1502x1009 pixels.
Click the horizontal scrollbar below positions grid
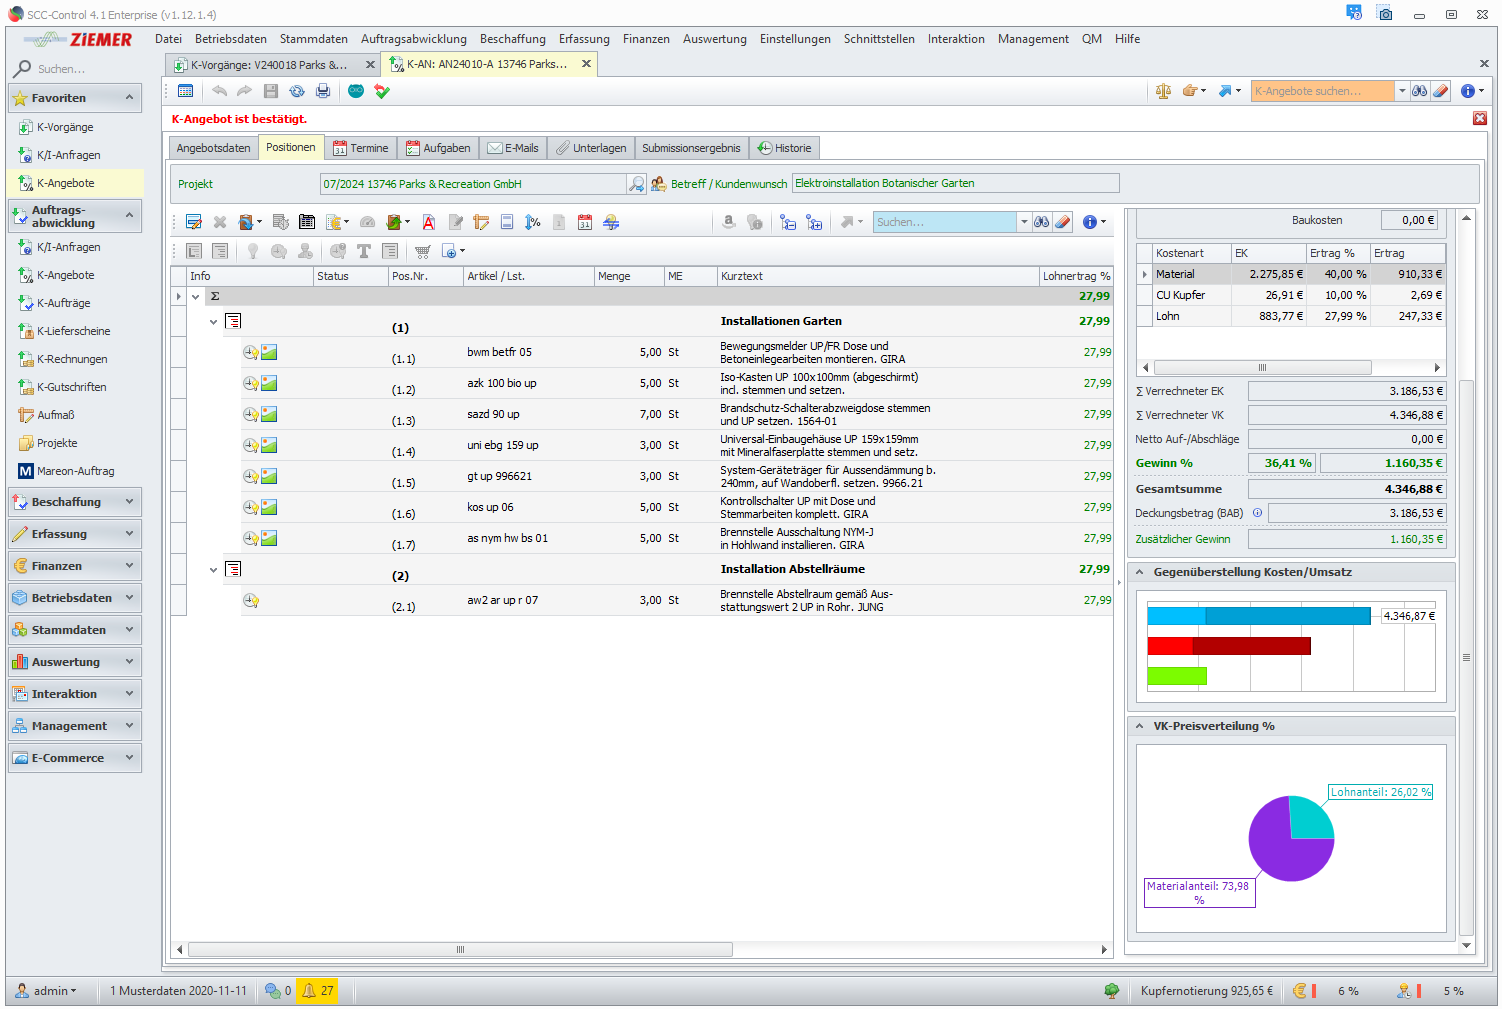[x=460, y=950]
